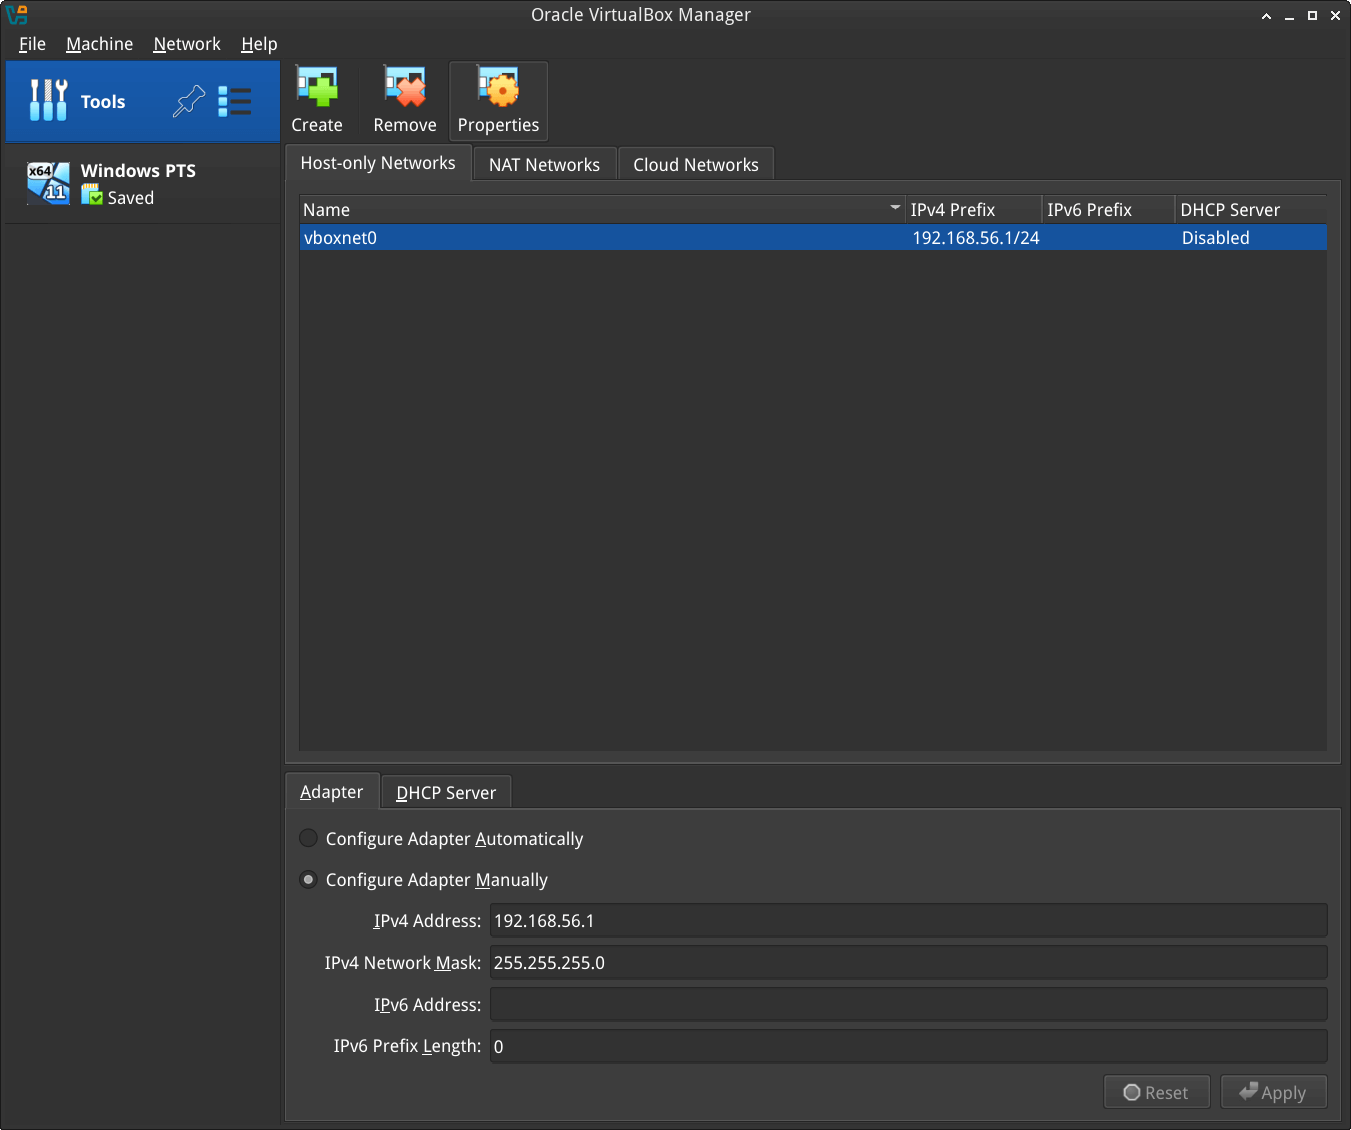Click the Create network icon
Viewport: 1351px width, 1130px height.
click(317, 89)
